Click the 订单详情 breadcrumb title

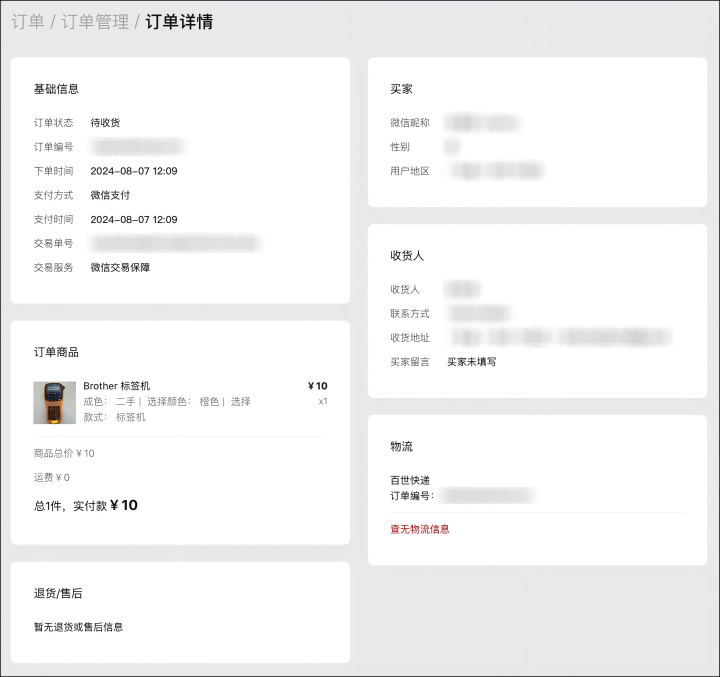pos(179,22)
